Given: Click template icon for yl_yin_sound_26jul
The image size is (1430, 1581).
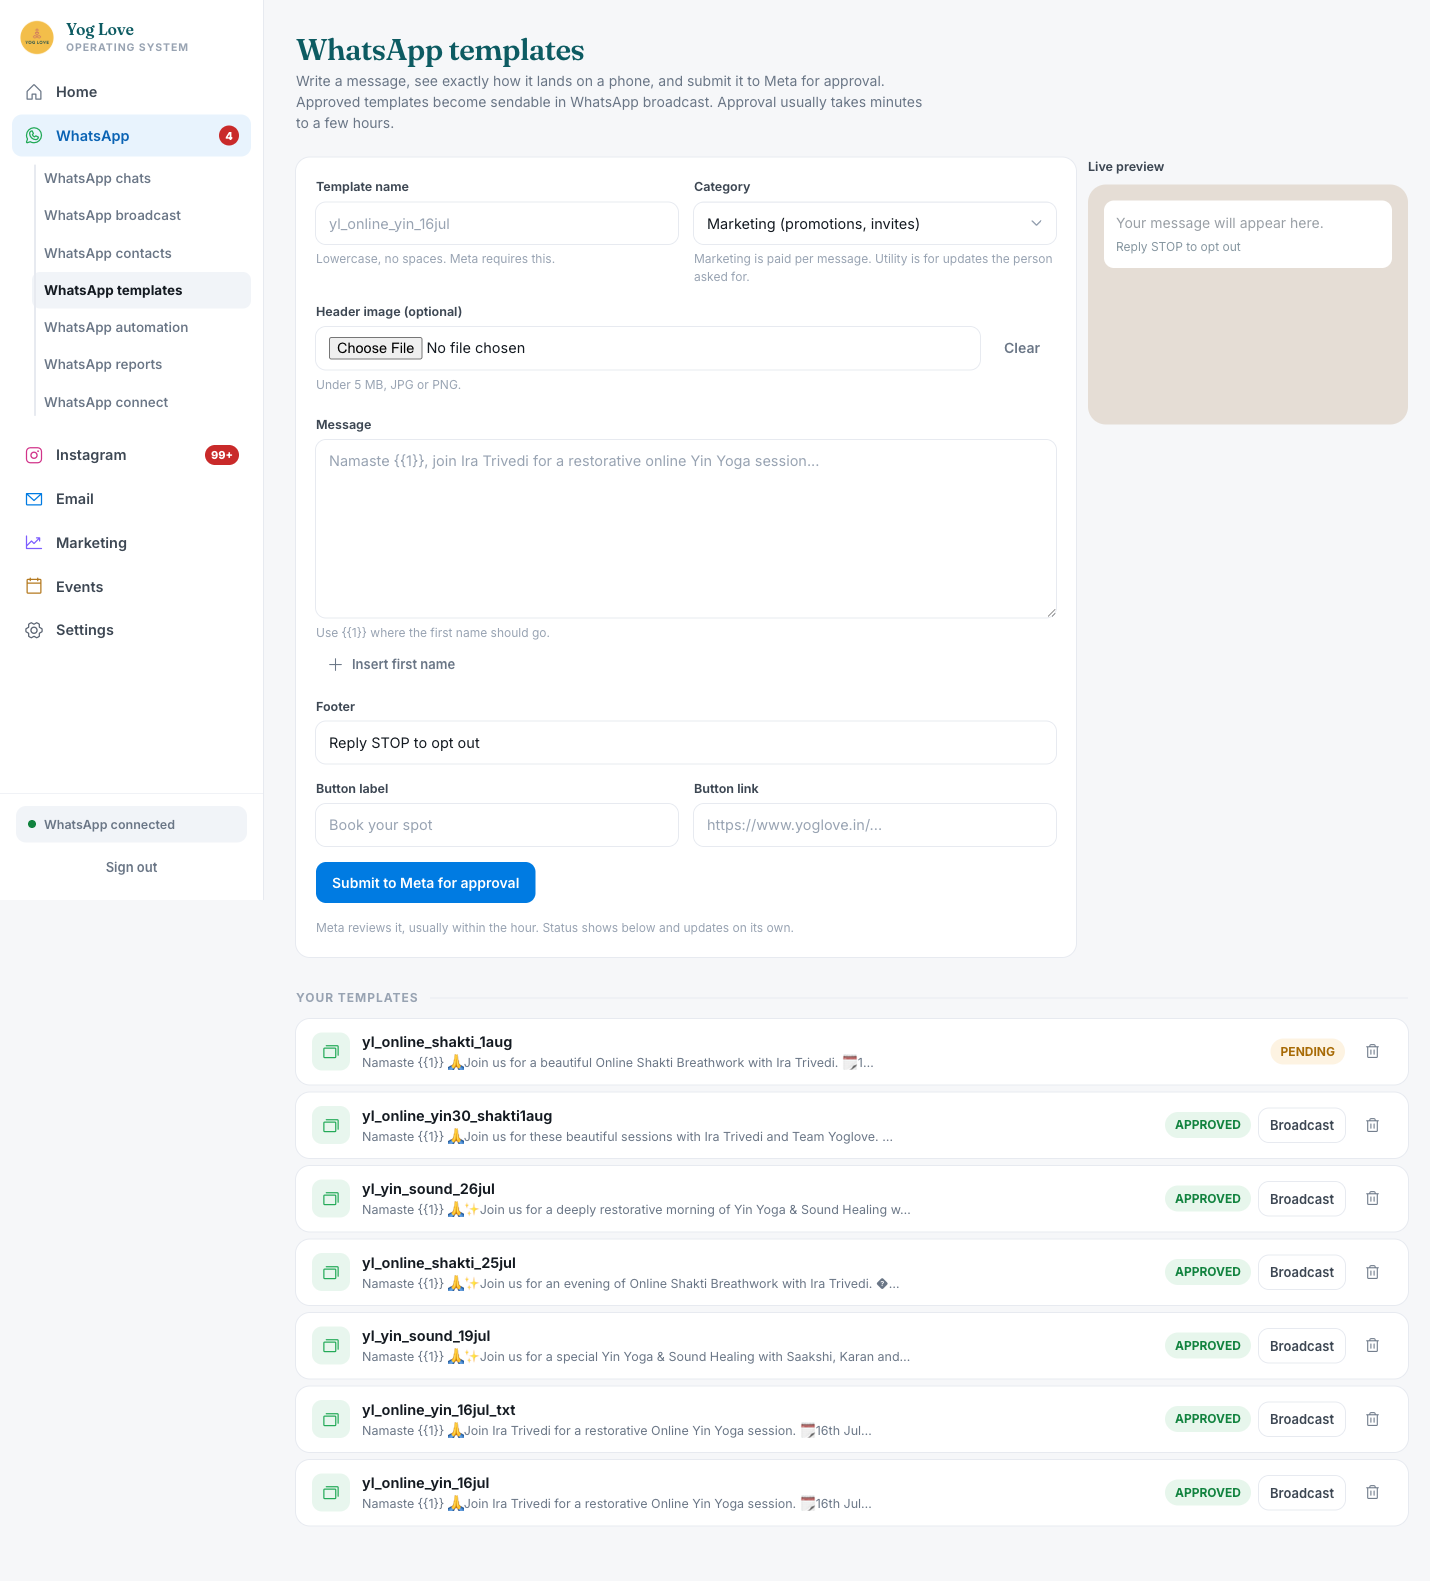Looking at the screenshot, I should pyautogui.click(x=331, y=1199).
